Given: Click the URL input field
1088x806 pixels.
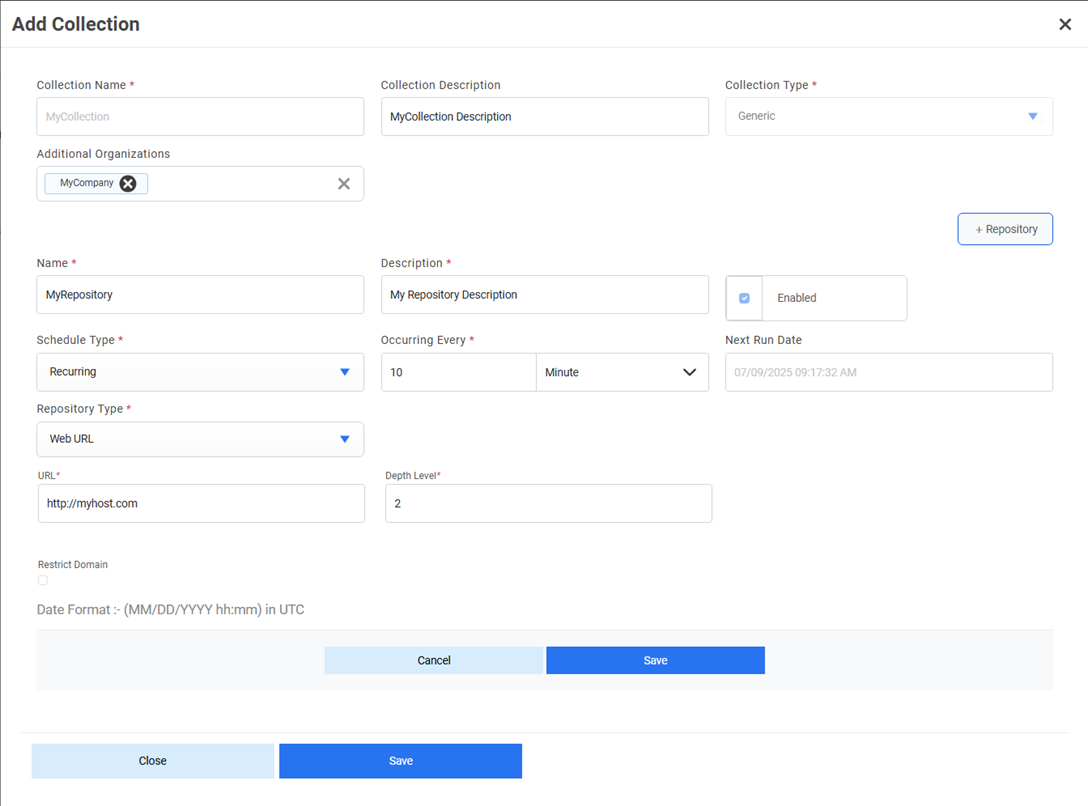Looking at the screenshot, I should (x=200, y=504).
